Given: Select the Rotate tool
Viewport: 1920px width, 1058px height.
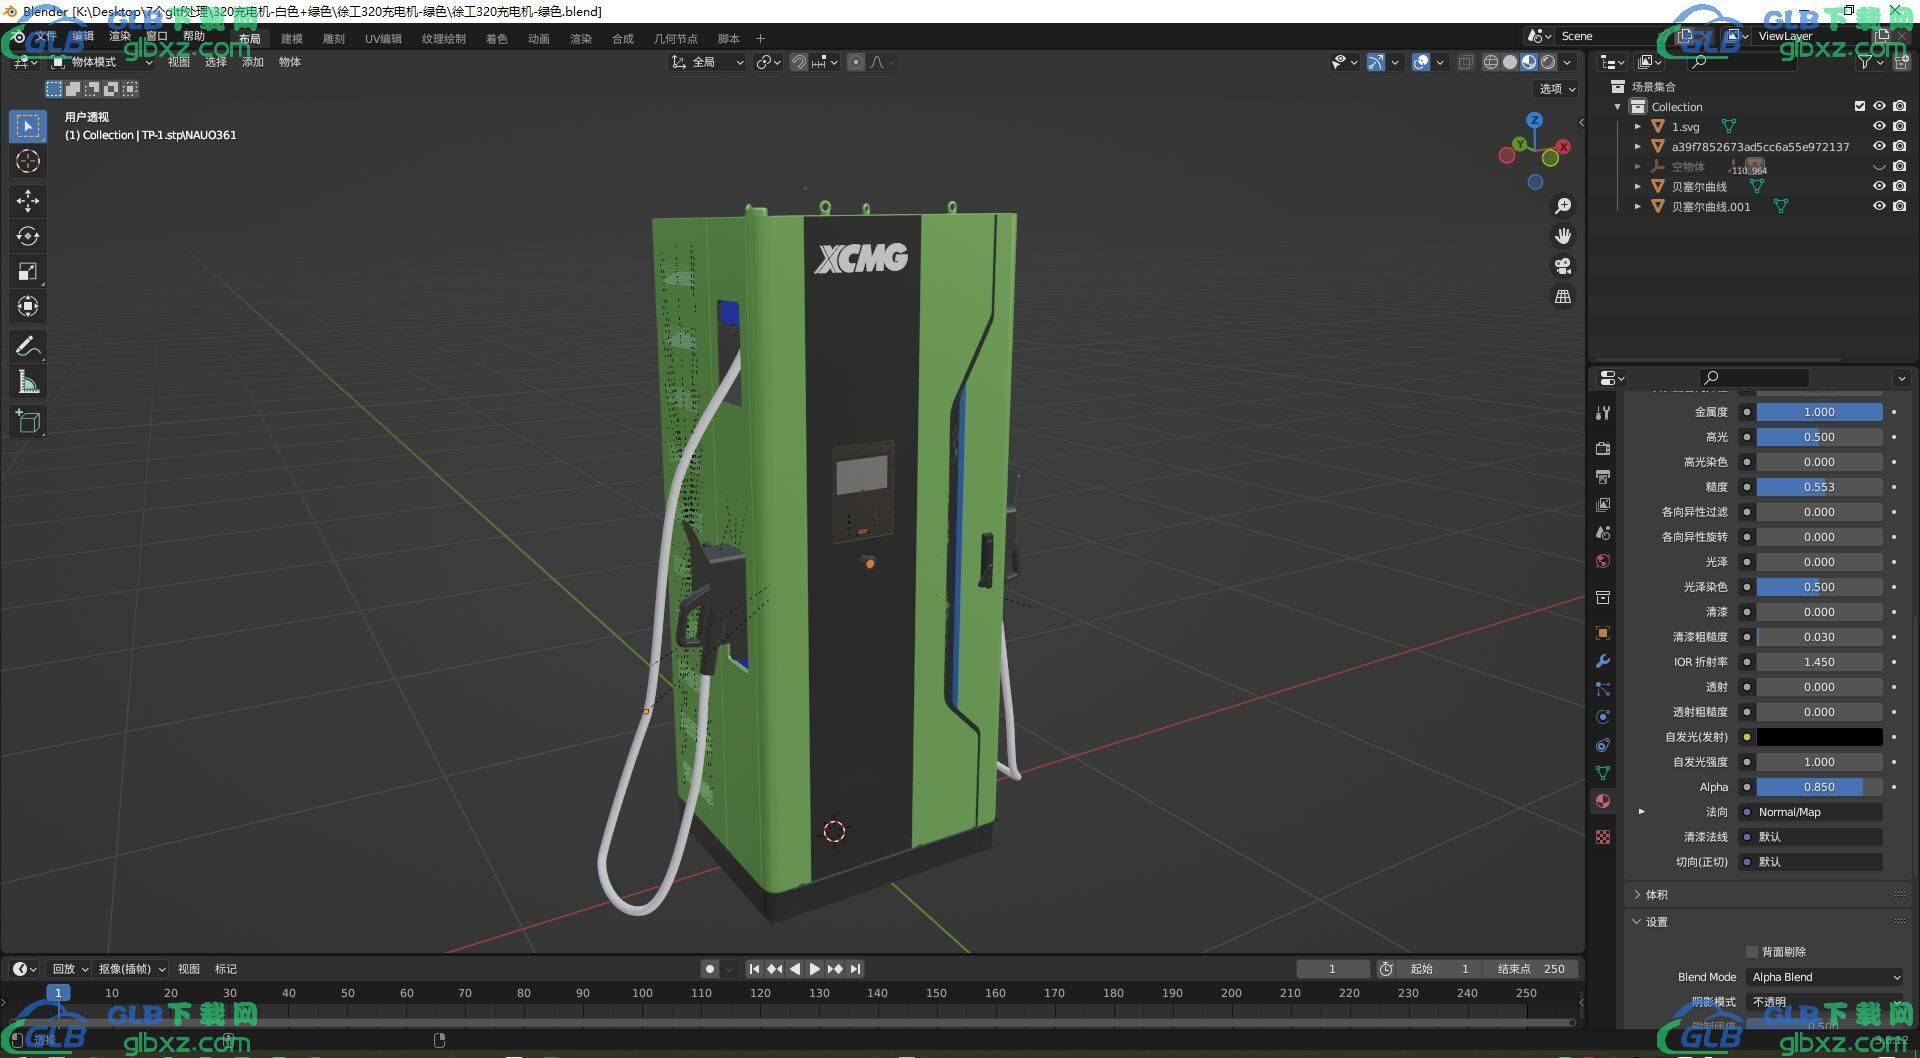Looking at the screenshot, I should pyautogui.click(x=28, y=236).
